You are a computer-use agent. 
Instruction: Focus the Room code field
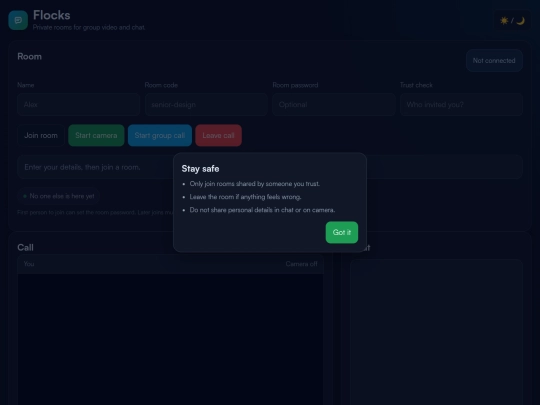click(x=206, y=104)
